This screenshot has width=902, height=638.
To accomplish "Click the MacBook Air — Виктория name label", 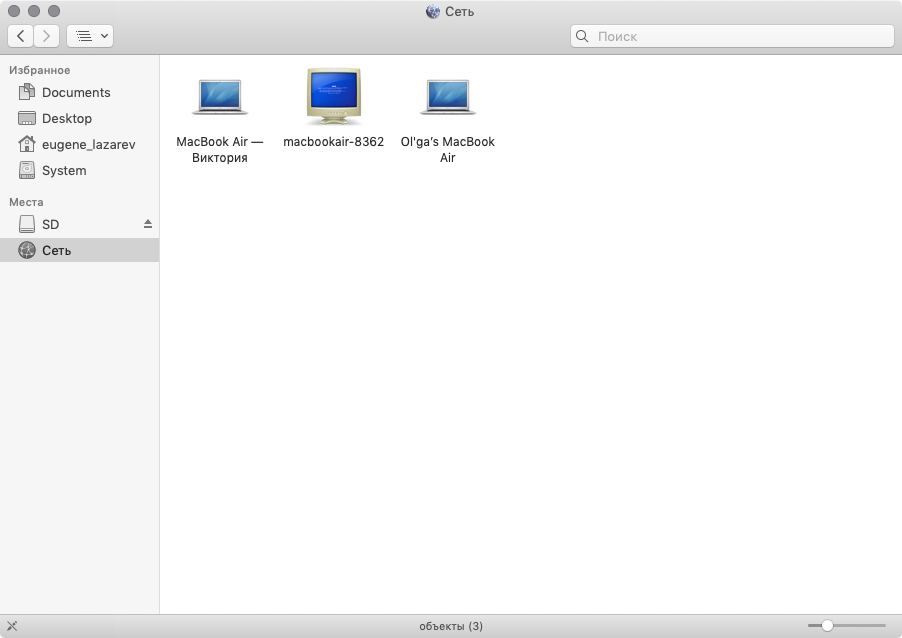I will [220, 150].
